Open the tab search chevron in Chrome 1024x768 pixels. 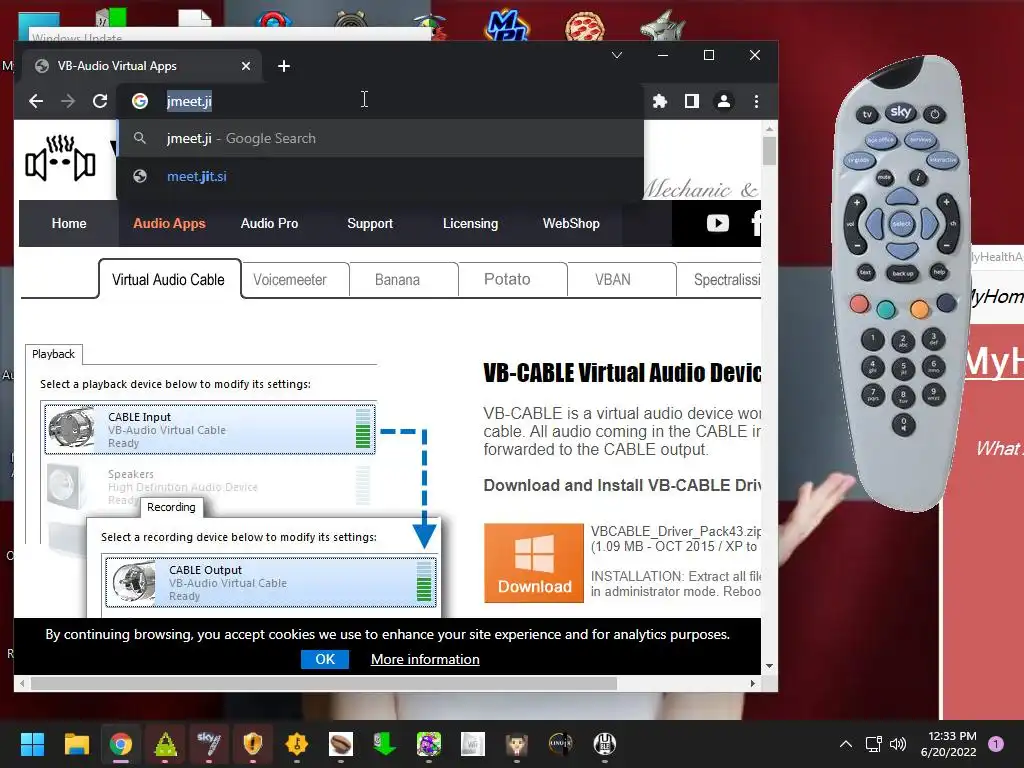coord(616,55)
